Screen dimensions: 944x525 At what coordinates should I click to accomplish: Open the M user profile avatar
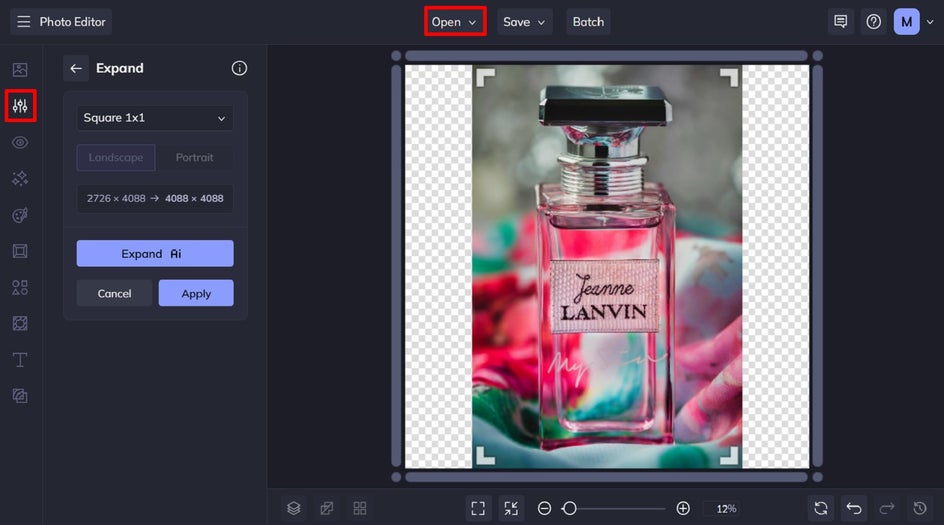[906, 22]
